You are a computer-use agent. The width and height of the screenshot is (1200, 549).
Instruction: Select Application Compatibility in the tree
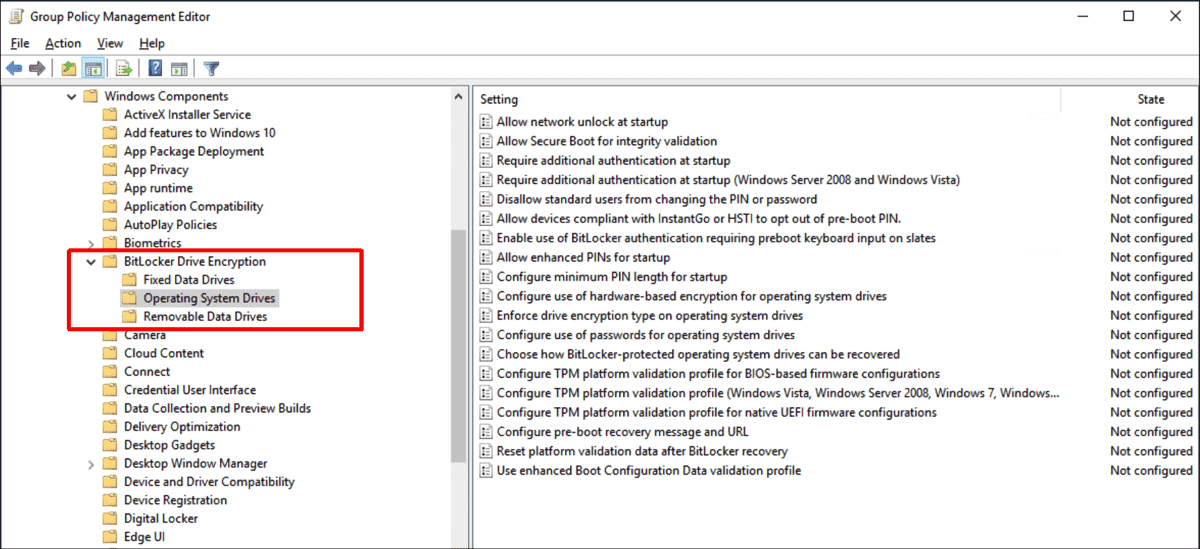(x=193, y=207)
